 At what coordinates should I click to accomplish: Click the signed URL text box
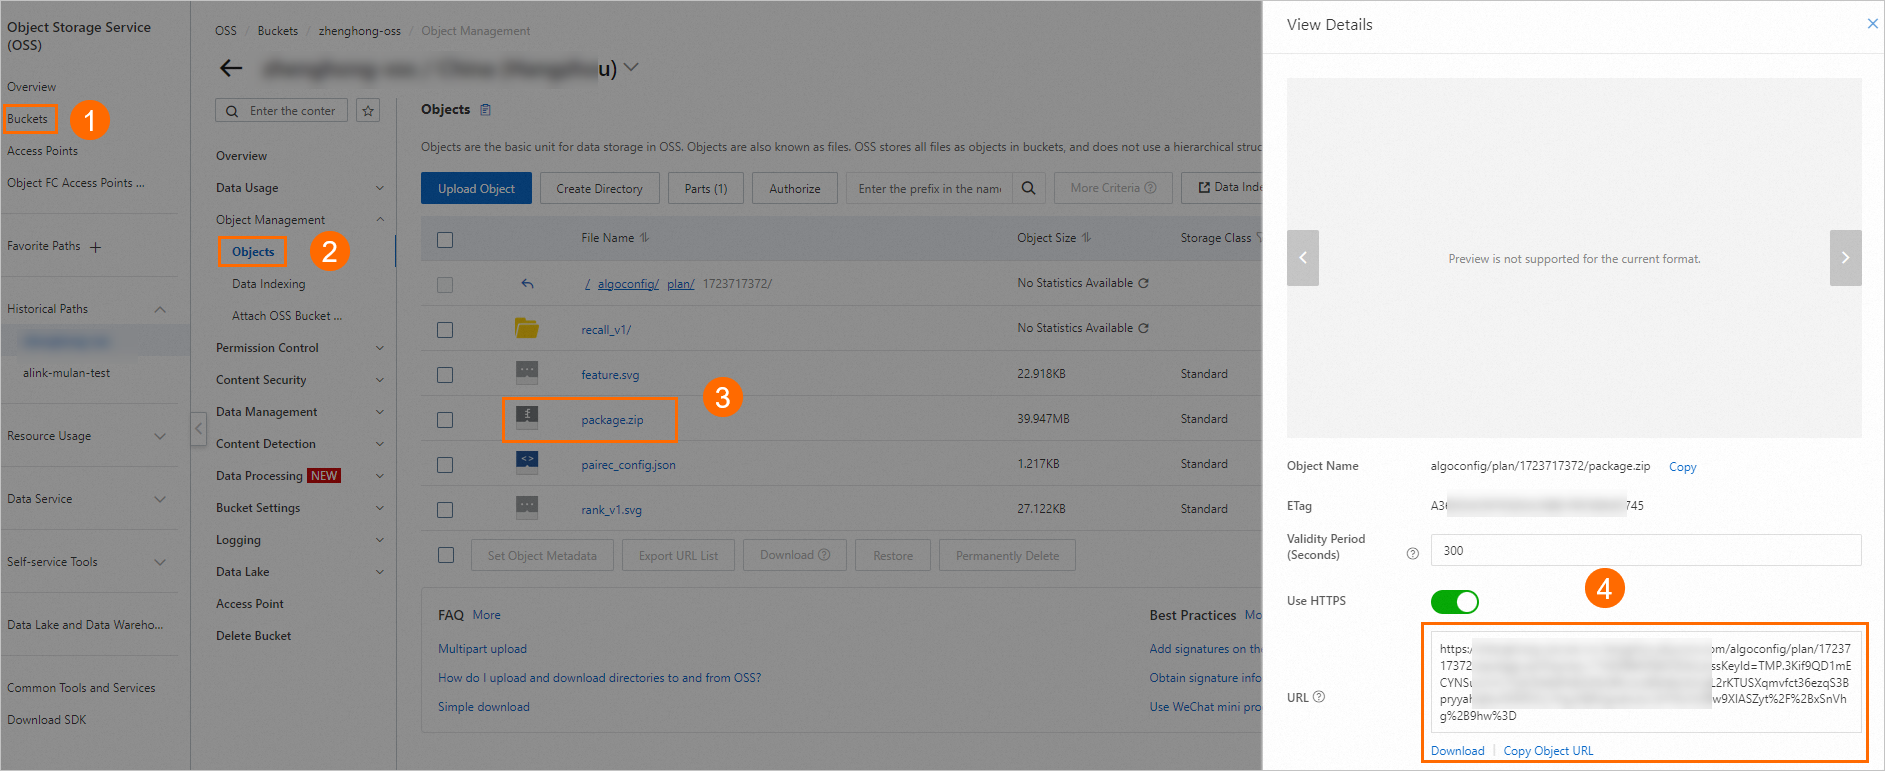1646,682
